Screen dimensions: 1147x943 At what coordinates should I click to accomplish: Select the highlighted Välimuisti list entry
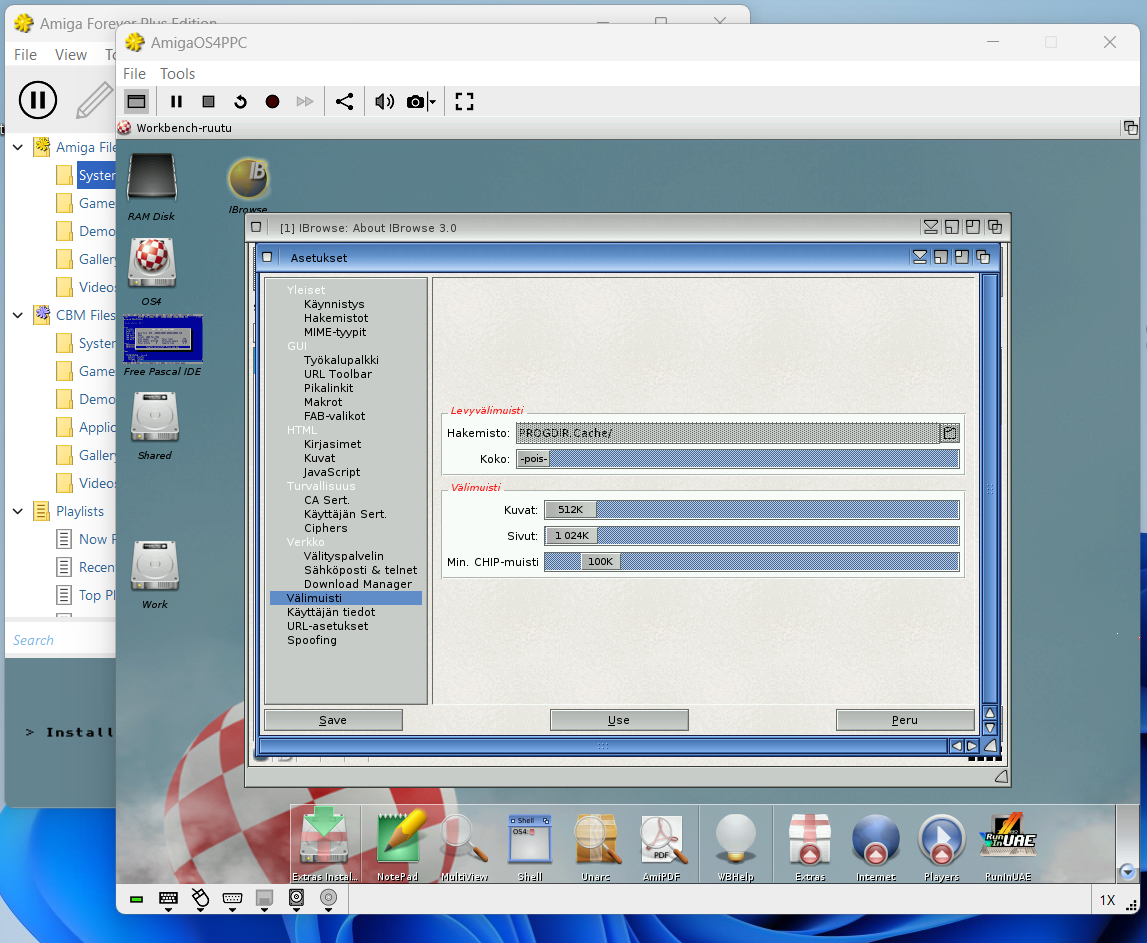(346, 598)
